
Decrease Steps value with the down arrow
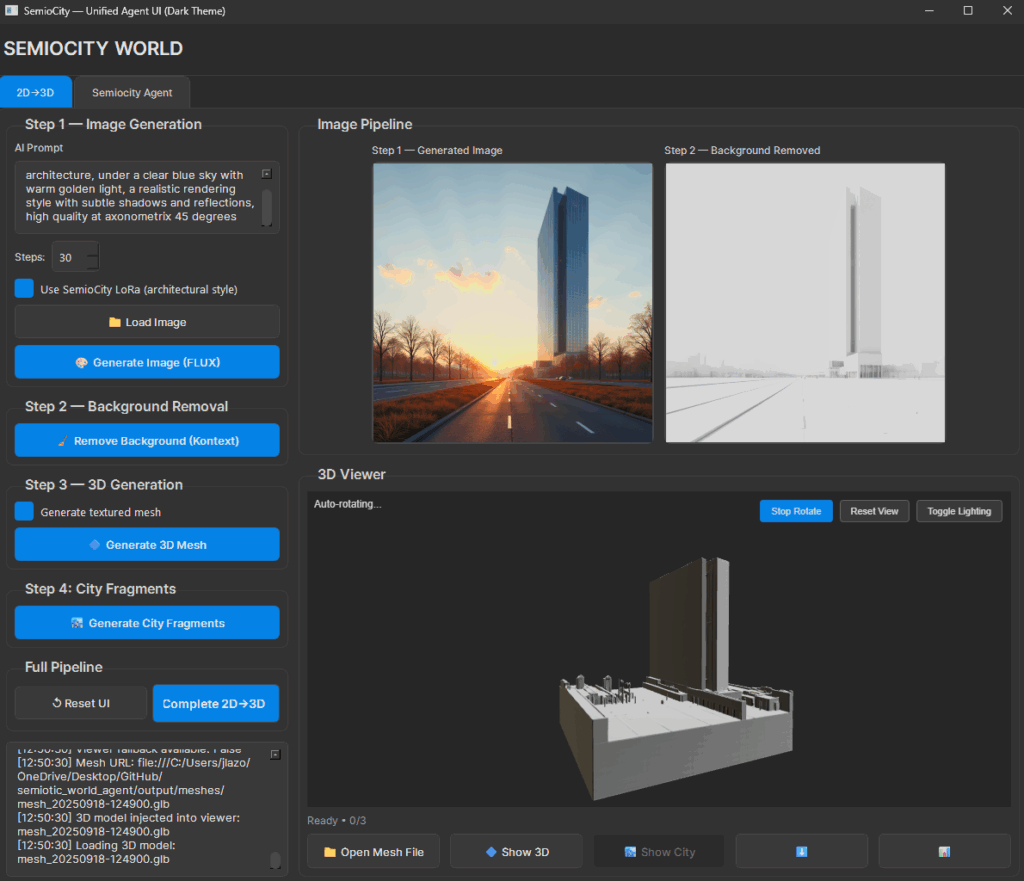(x=93, y=264)
